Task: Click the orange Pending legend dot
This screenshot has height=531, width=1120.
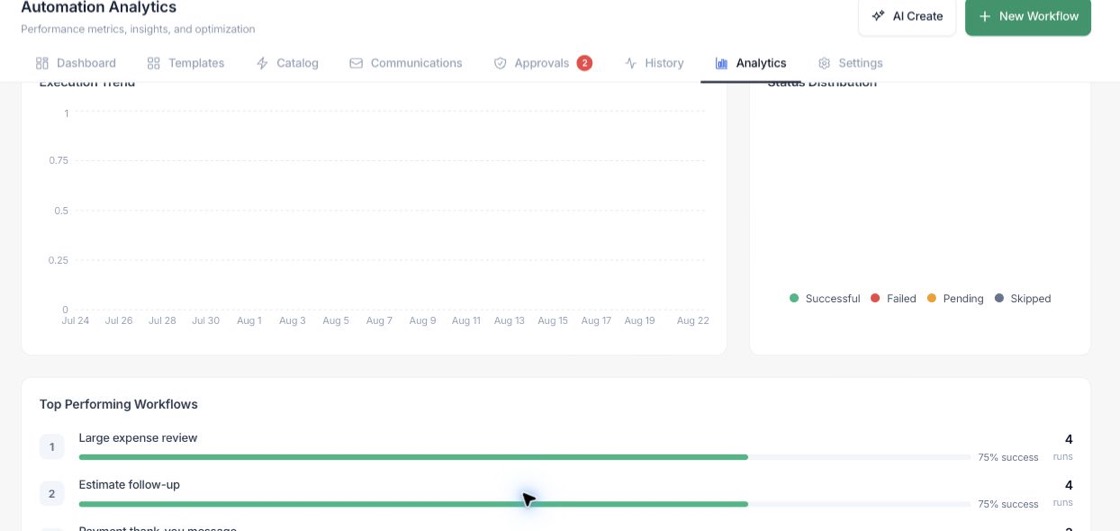Action: coord(931,298)
